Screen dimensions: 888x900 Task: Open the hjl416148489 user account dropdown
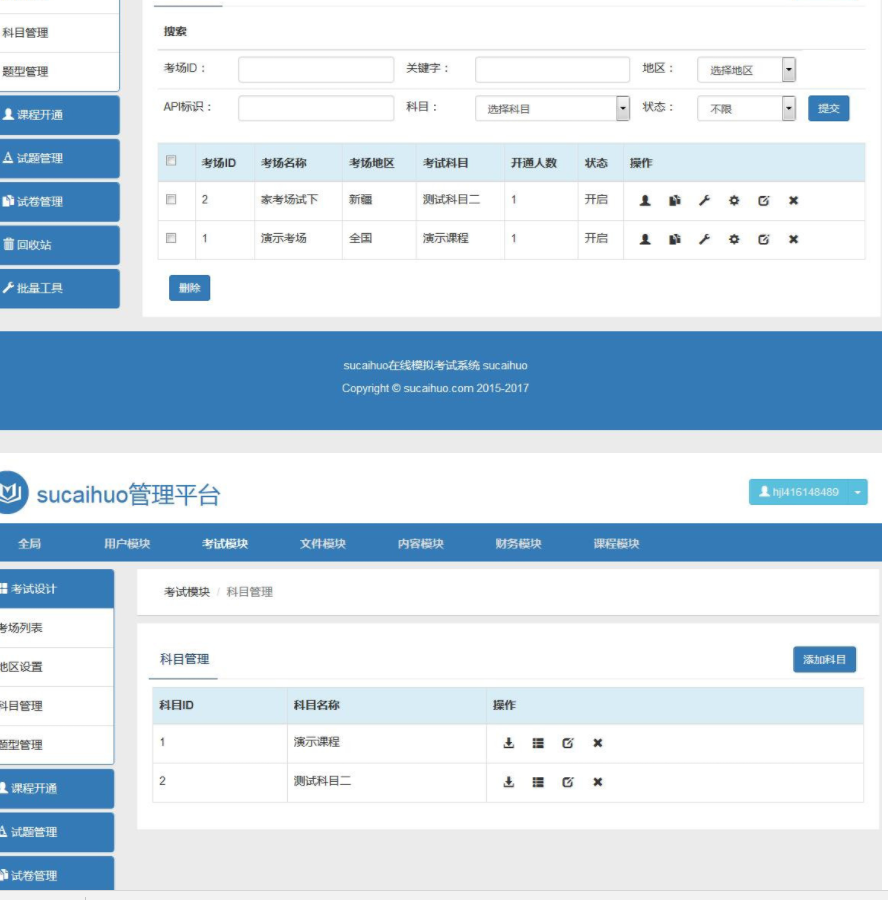(x=808, y=492)
